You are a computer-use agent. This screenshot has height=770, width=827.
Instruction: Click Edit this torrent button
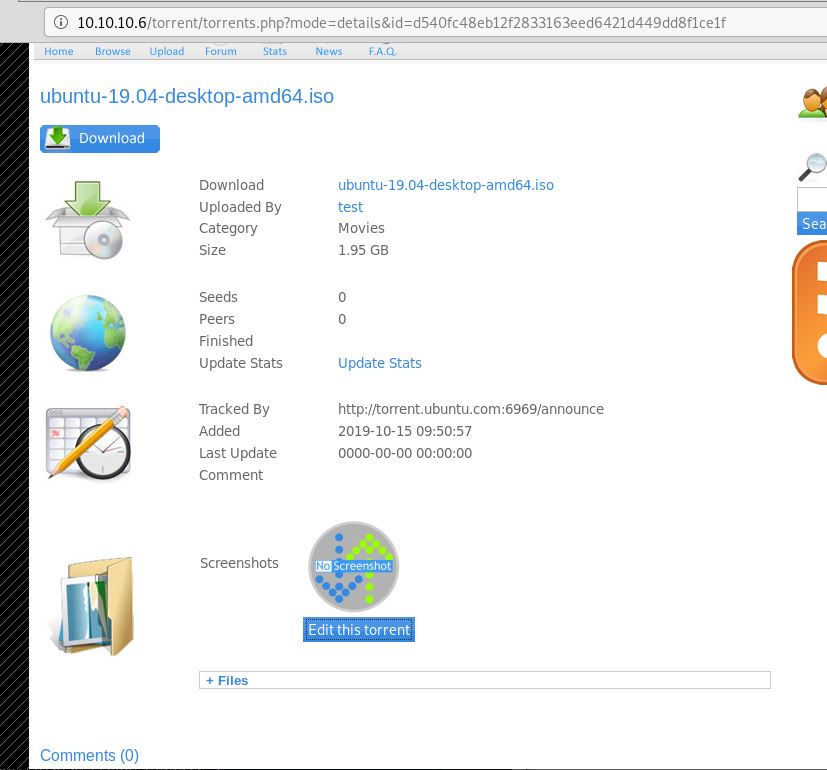click(359, 630)
